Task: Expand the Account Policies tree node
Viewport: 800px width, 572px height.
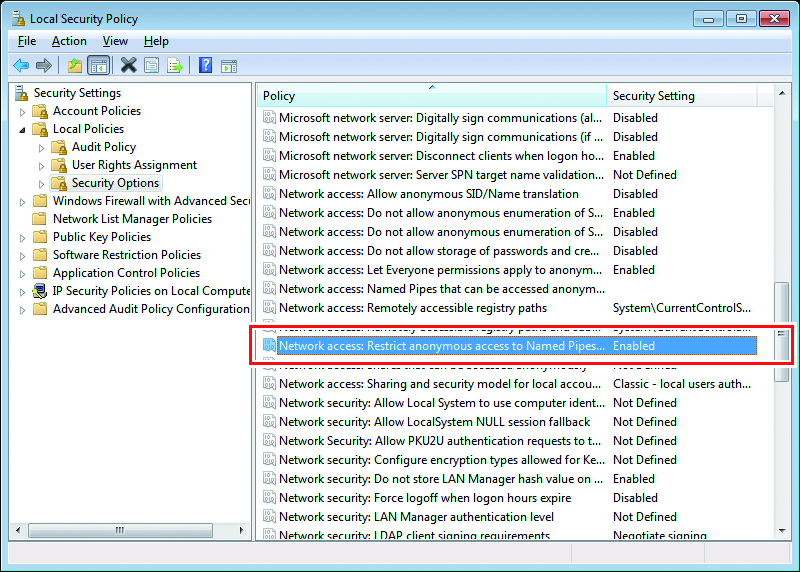Action: 23,111
